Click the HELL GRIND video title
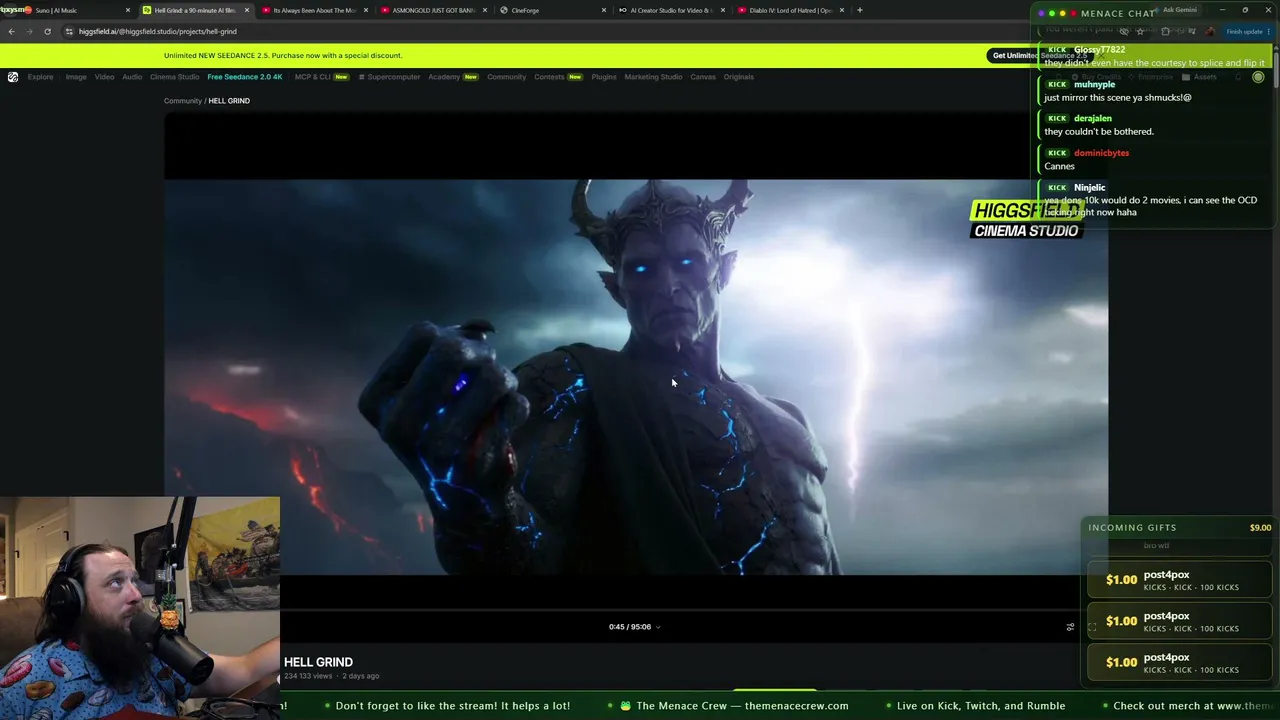 [318, 662]
